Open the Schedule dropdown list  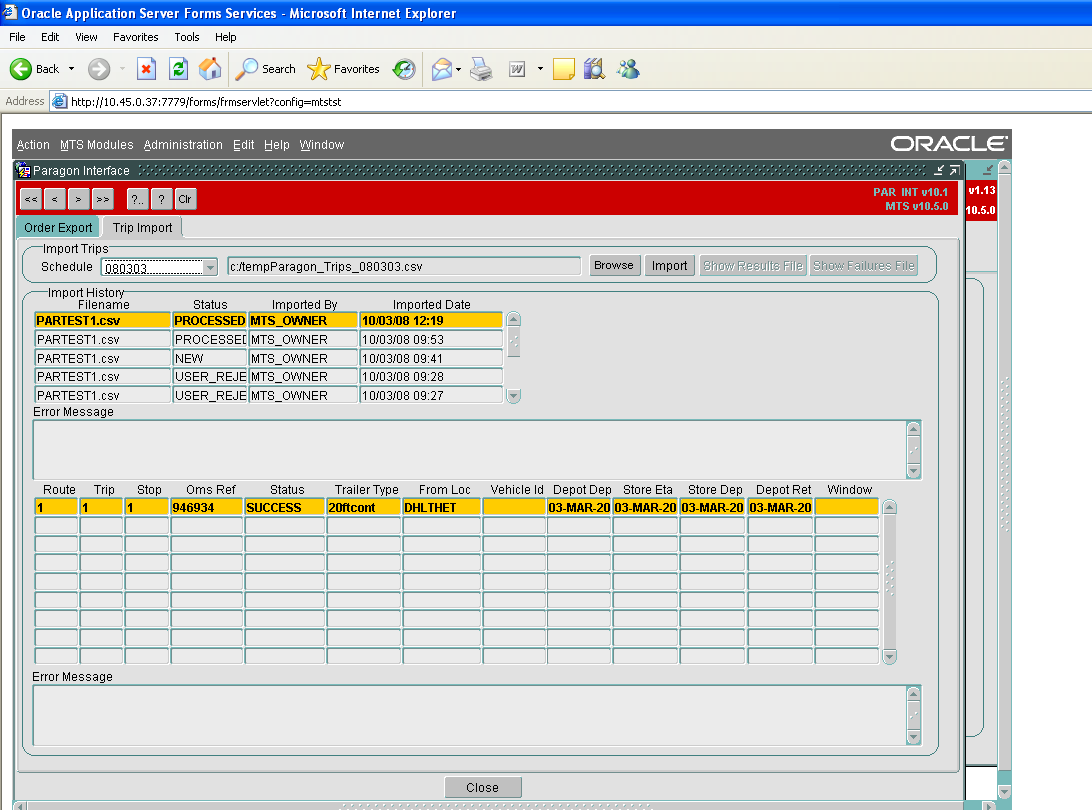[x=210, y=267]
